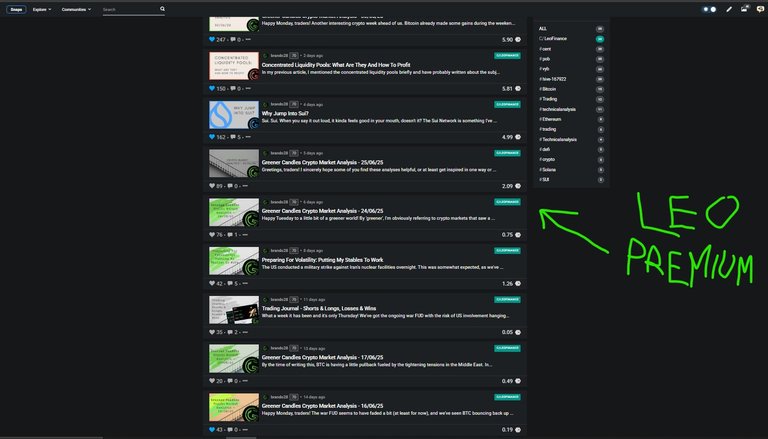This screenshot has width=768, height=439.
Task: Click author avatar on 'Trading Journal' post
Action: pyautogui.click(x=265, y=299)
